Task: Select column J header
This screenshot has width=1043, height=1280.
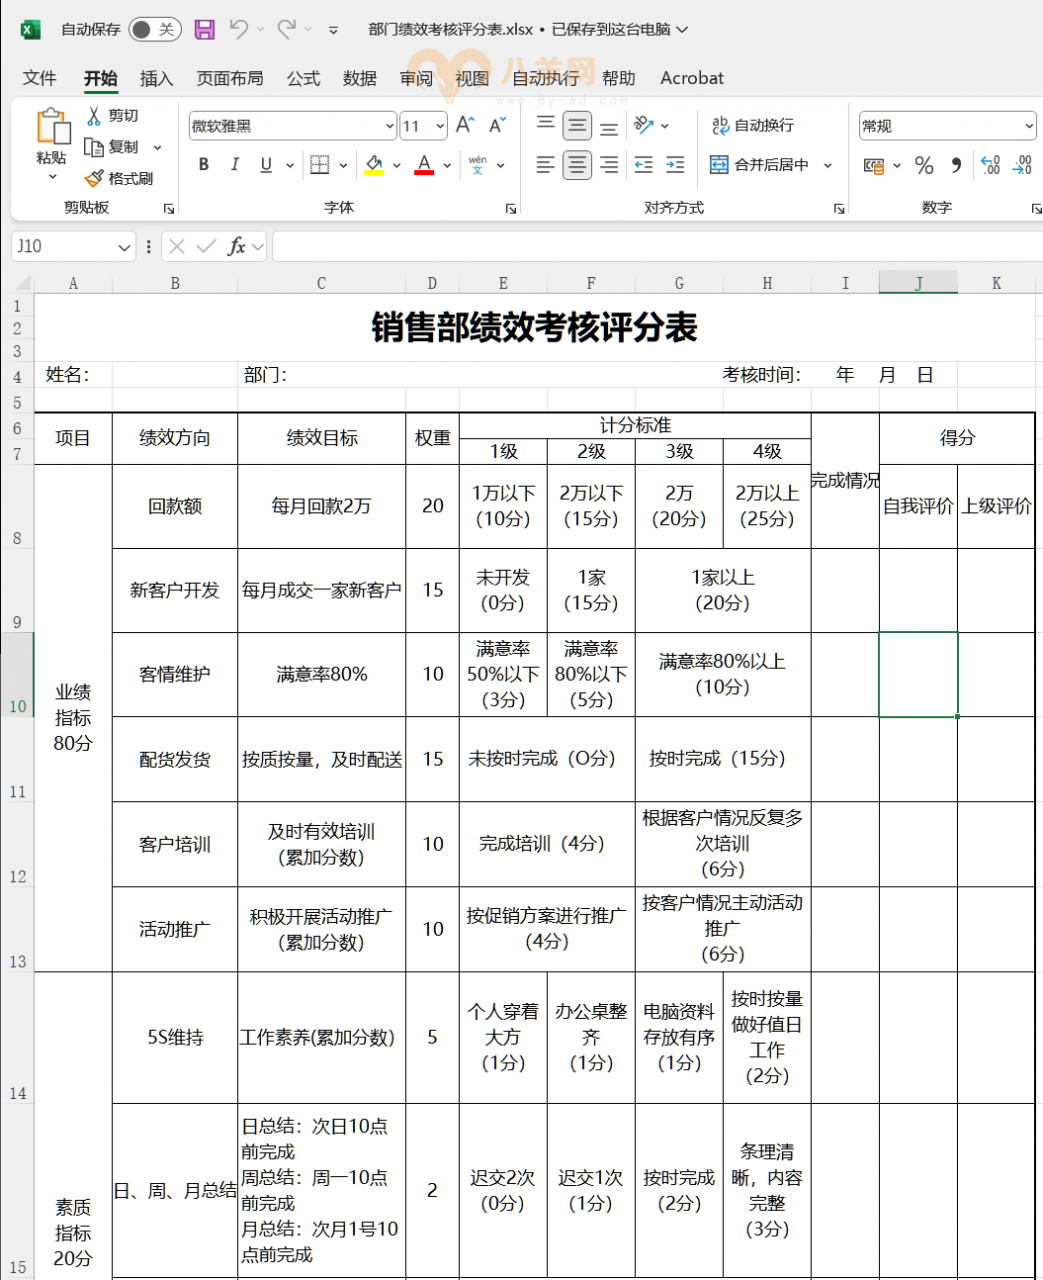Action: tap(918, 283)
